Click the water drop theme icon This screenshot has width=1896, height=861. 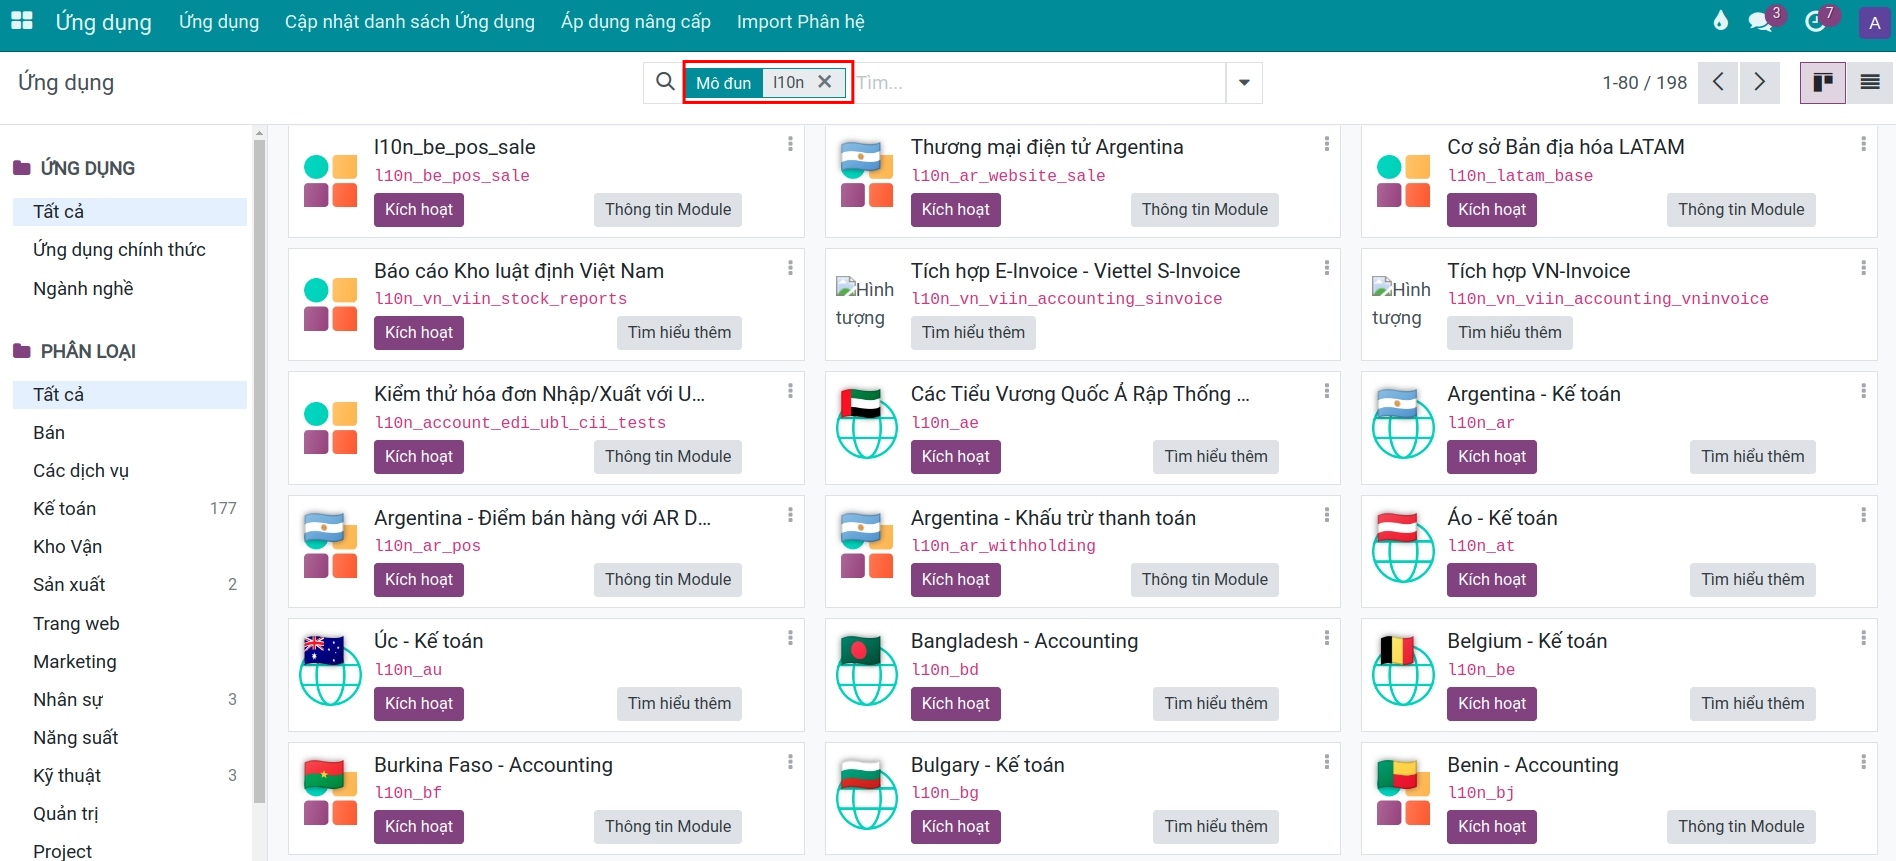(1721, 21)
